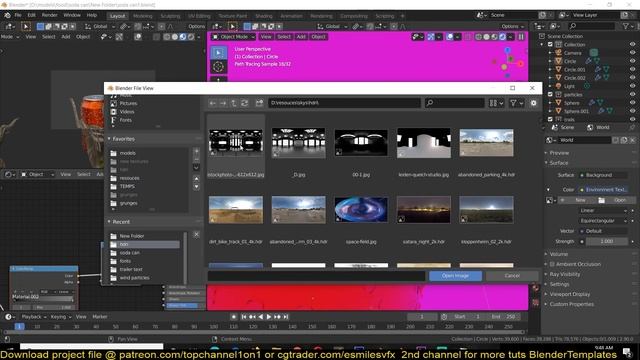Jump to the timeline's first frame
Image resolution: width=640 pixels, height=360 pixels.
[244, 317]
